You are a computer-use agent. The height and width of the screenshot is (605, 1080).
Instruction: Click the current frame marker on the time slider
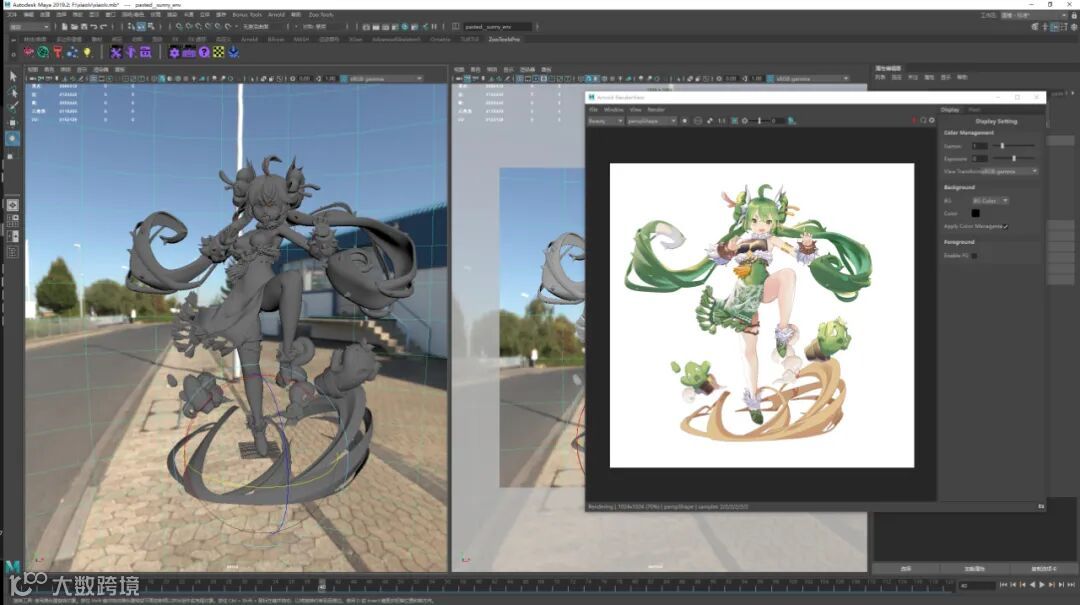(322, 585)
